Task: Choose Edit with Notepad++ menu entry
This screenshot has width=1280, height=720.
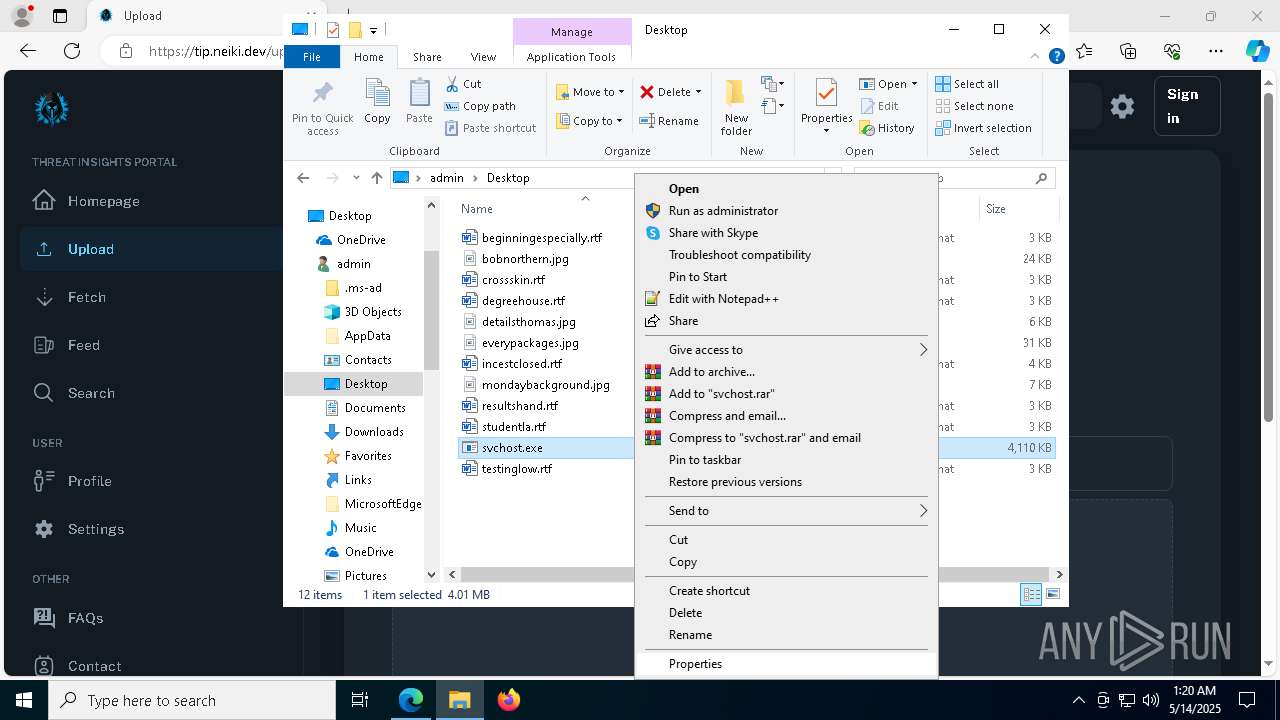Action: [786, 299]
